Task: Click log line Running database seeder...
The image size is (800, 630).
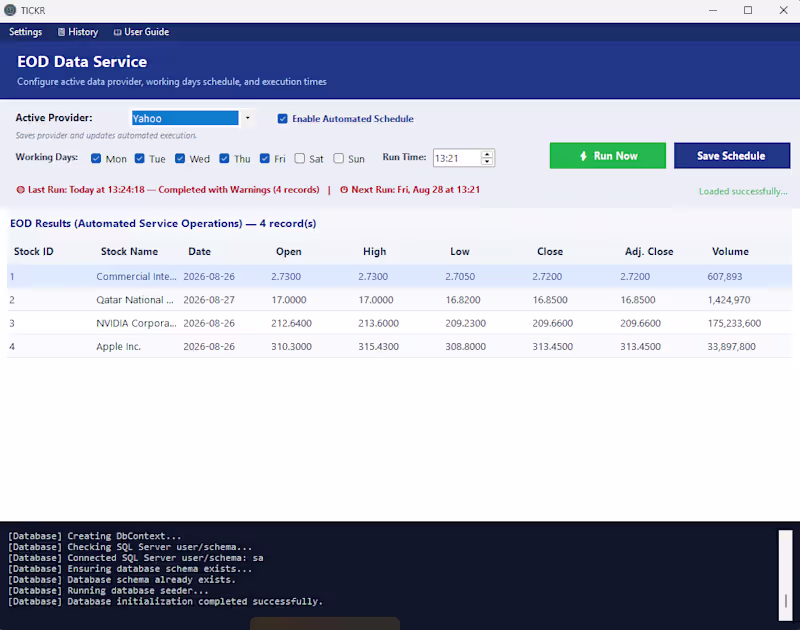Action: [x=108, y=591]
